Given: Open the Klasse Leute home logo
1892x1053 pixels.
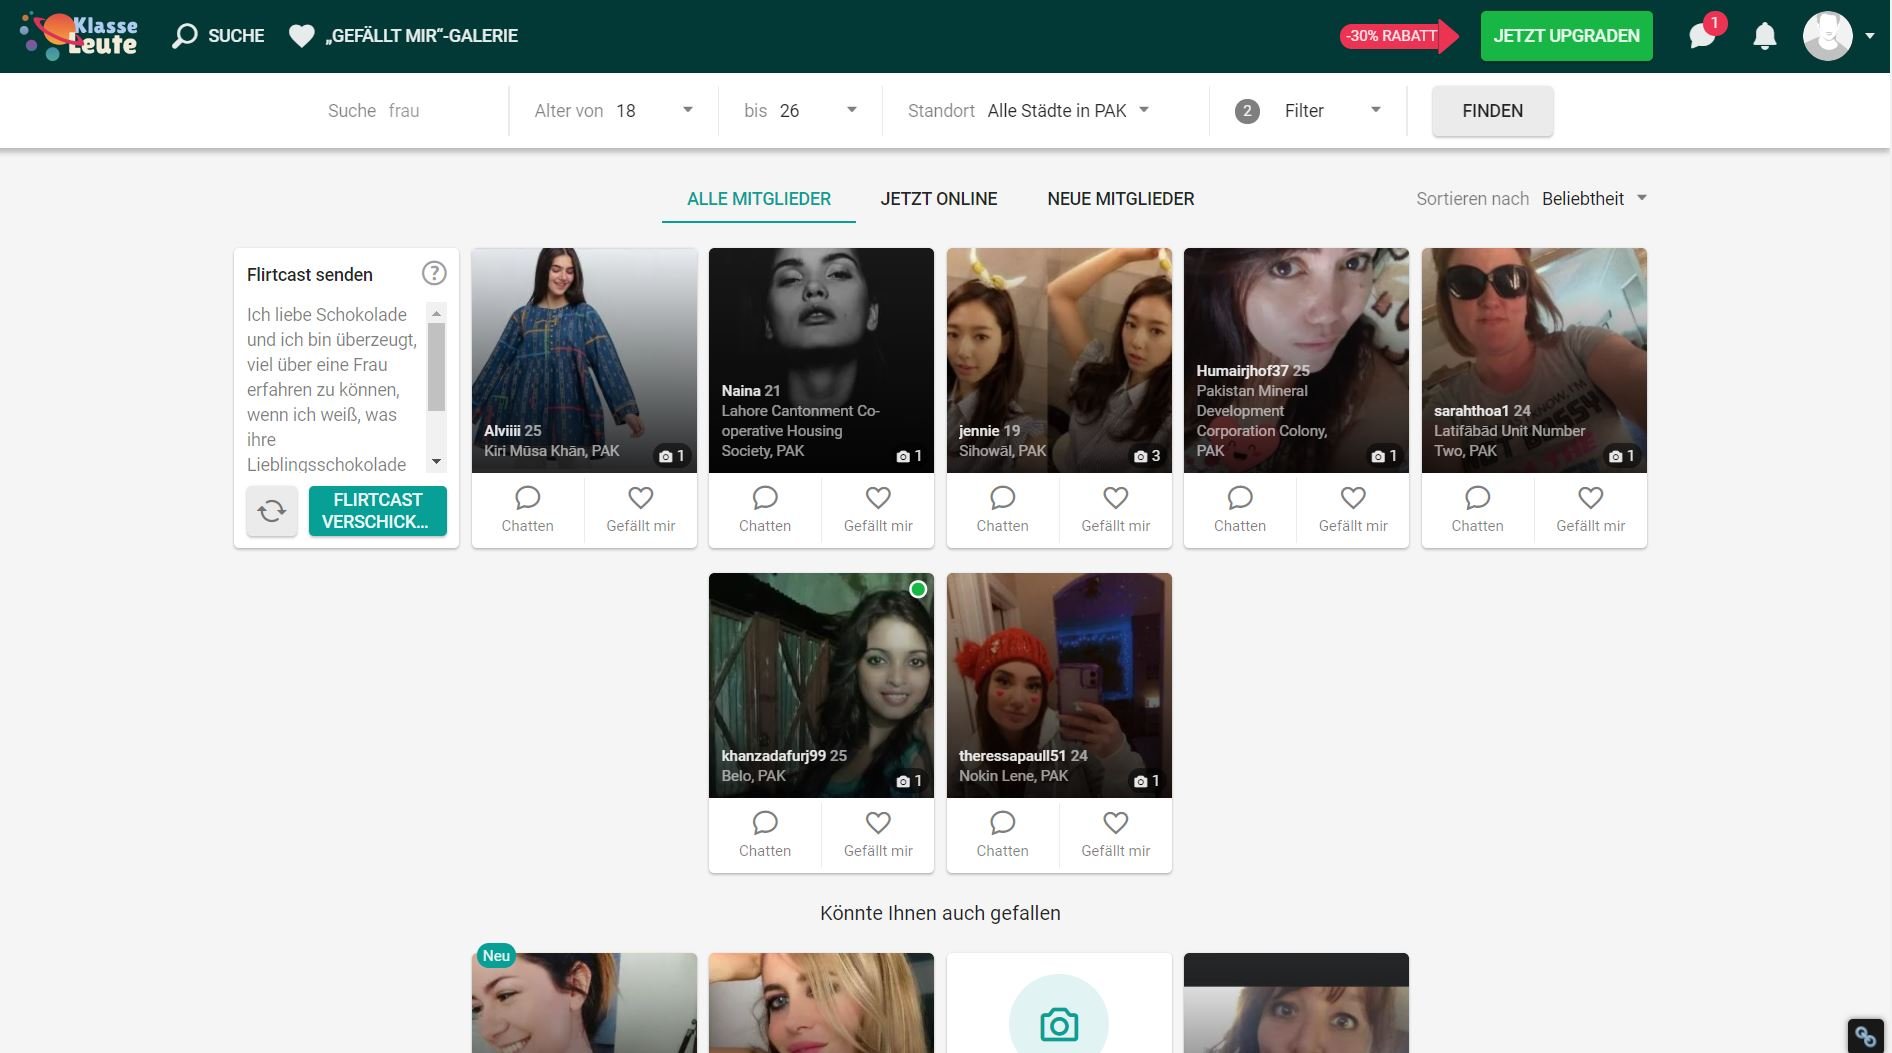Looking at the screenshot, I should pyautogui.click(x=80, y=36).
